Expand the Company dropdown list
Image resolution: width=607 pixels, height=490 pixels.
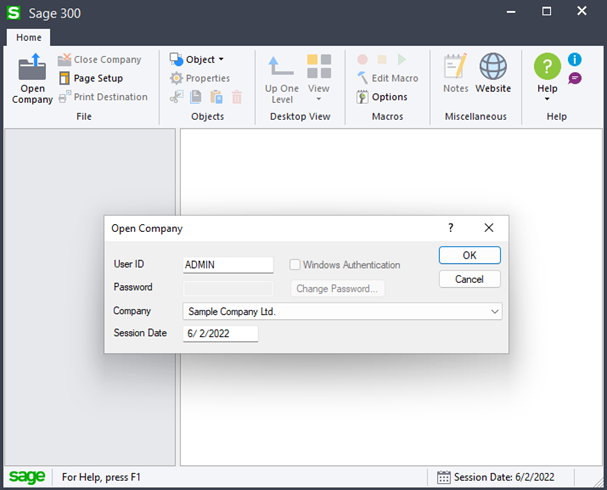495,312
